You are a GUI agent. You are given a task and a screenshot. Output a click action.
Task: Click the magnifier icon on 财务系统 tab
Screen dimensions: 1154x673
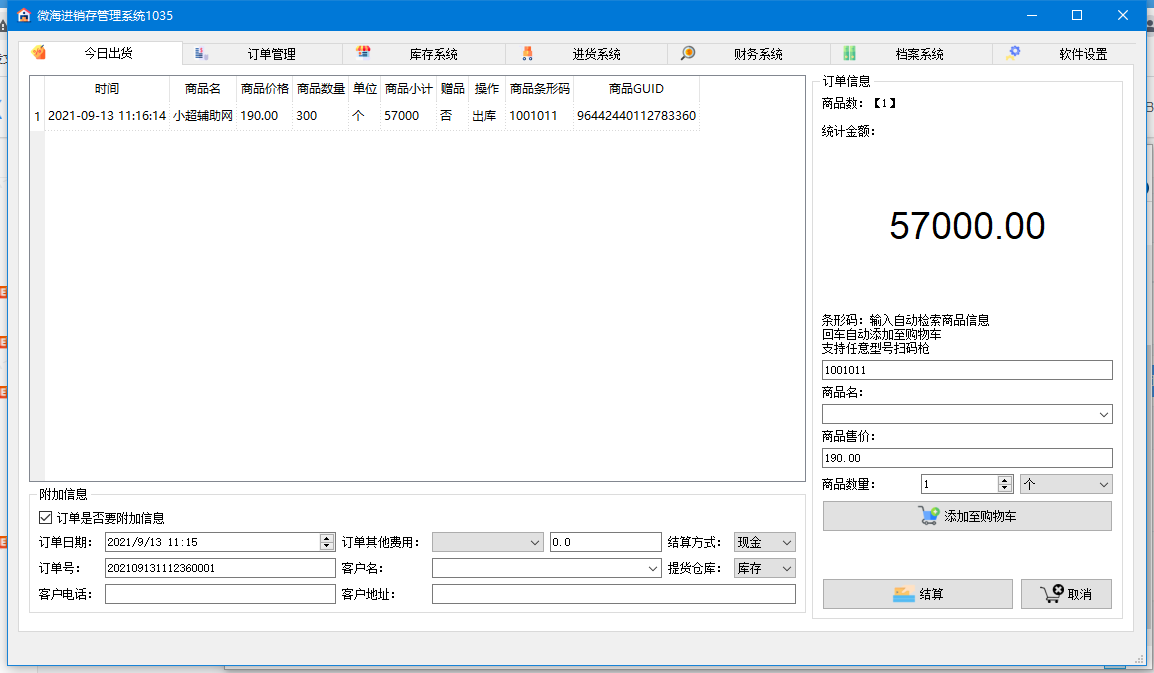click(687, 53)
